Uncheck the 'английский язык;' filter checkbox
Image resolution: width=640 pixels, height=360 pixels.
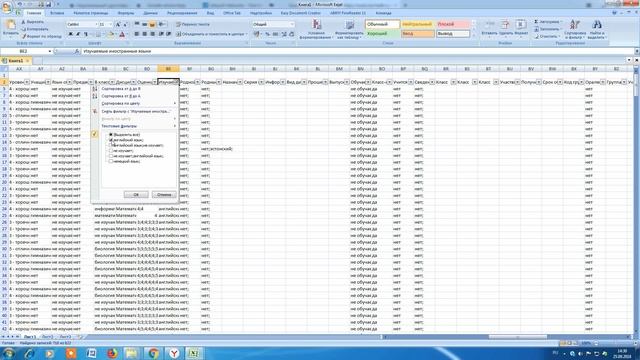pos(111,140)
